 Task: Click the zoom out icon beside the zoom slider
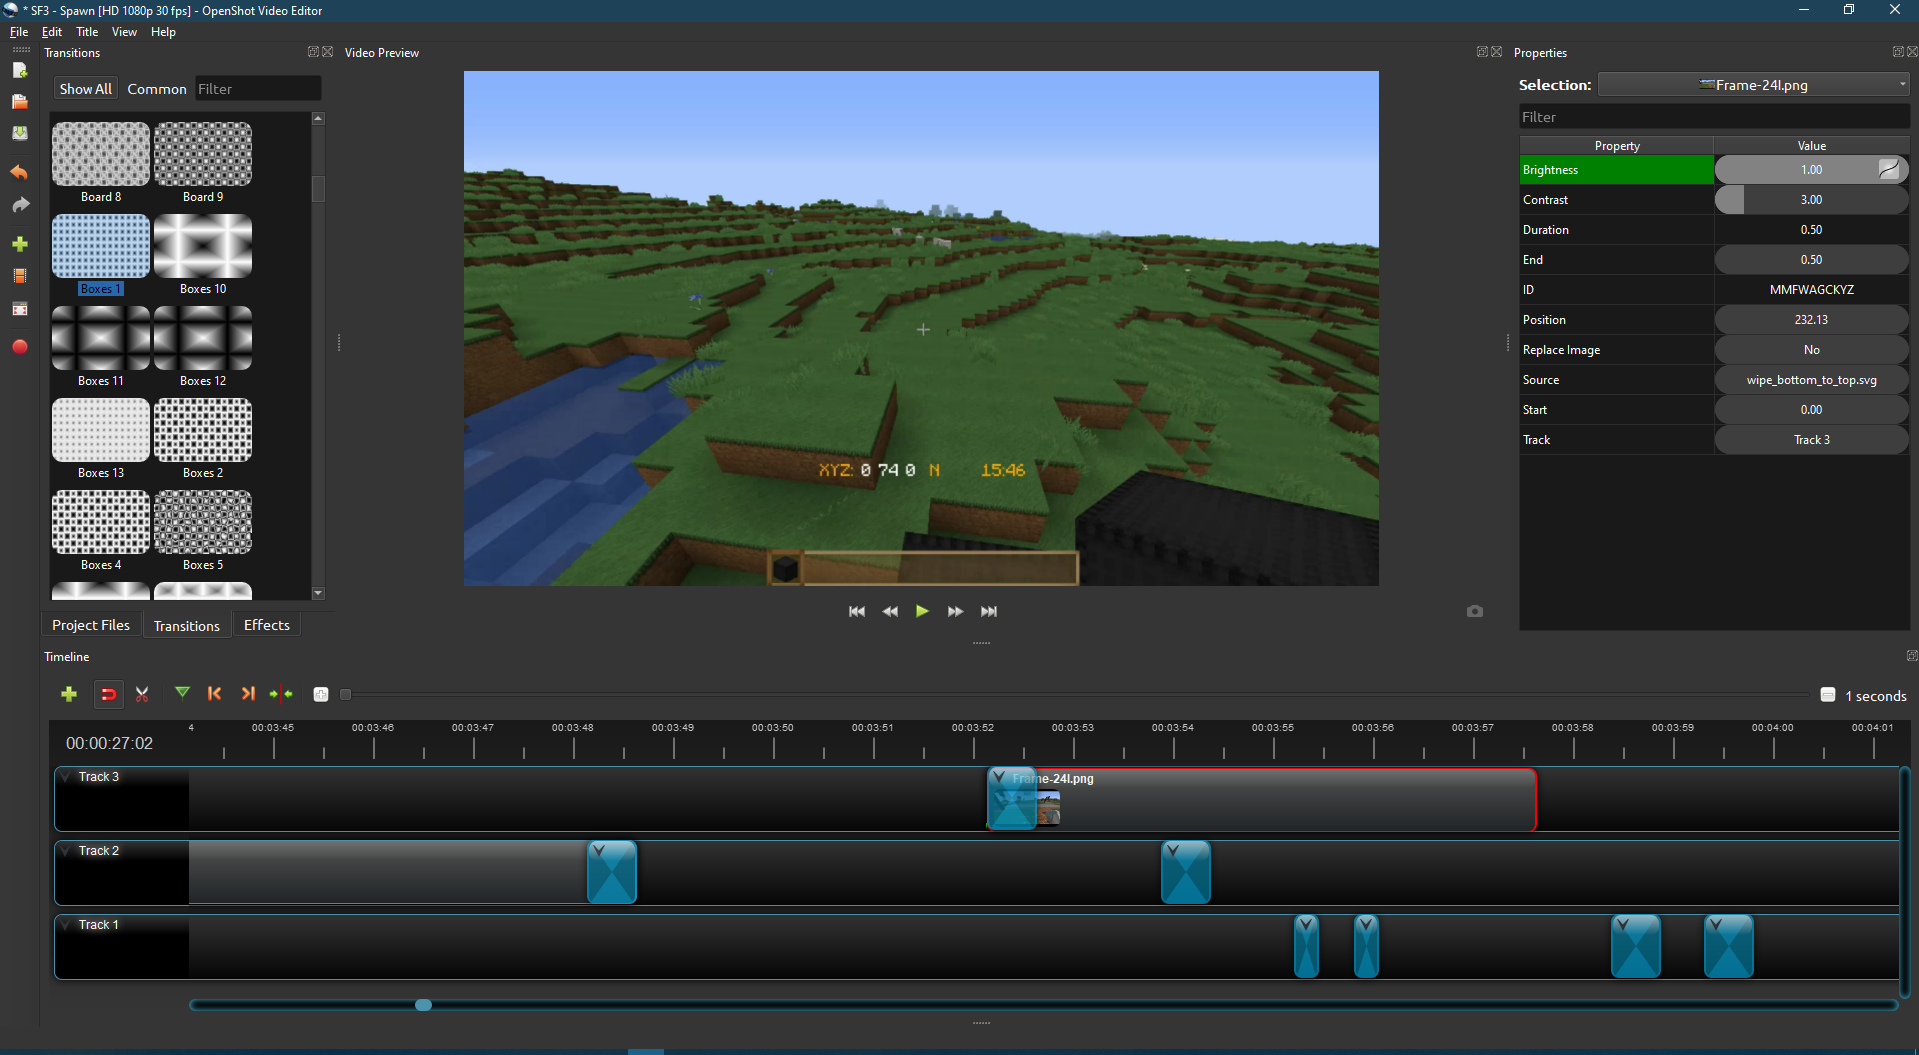click(x=321, y=695)
